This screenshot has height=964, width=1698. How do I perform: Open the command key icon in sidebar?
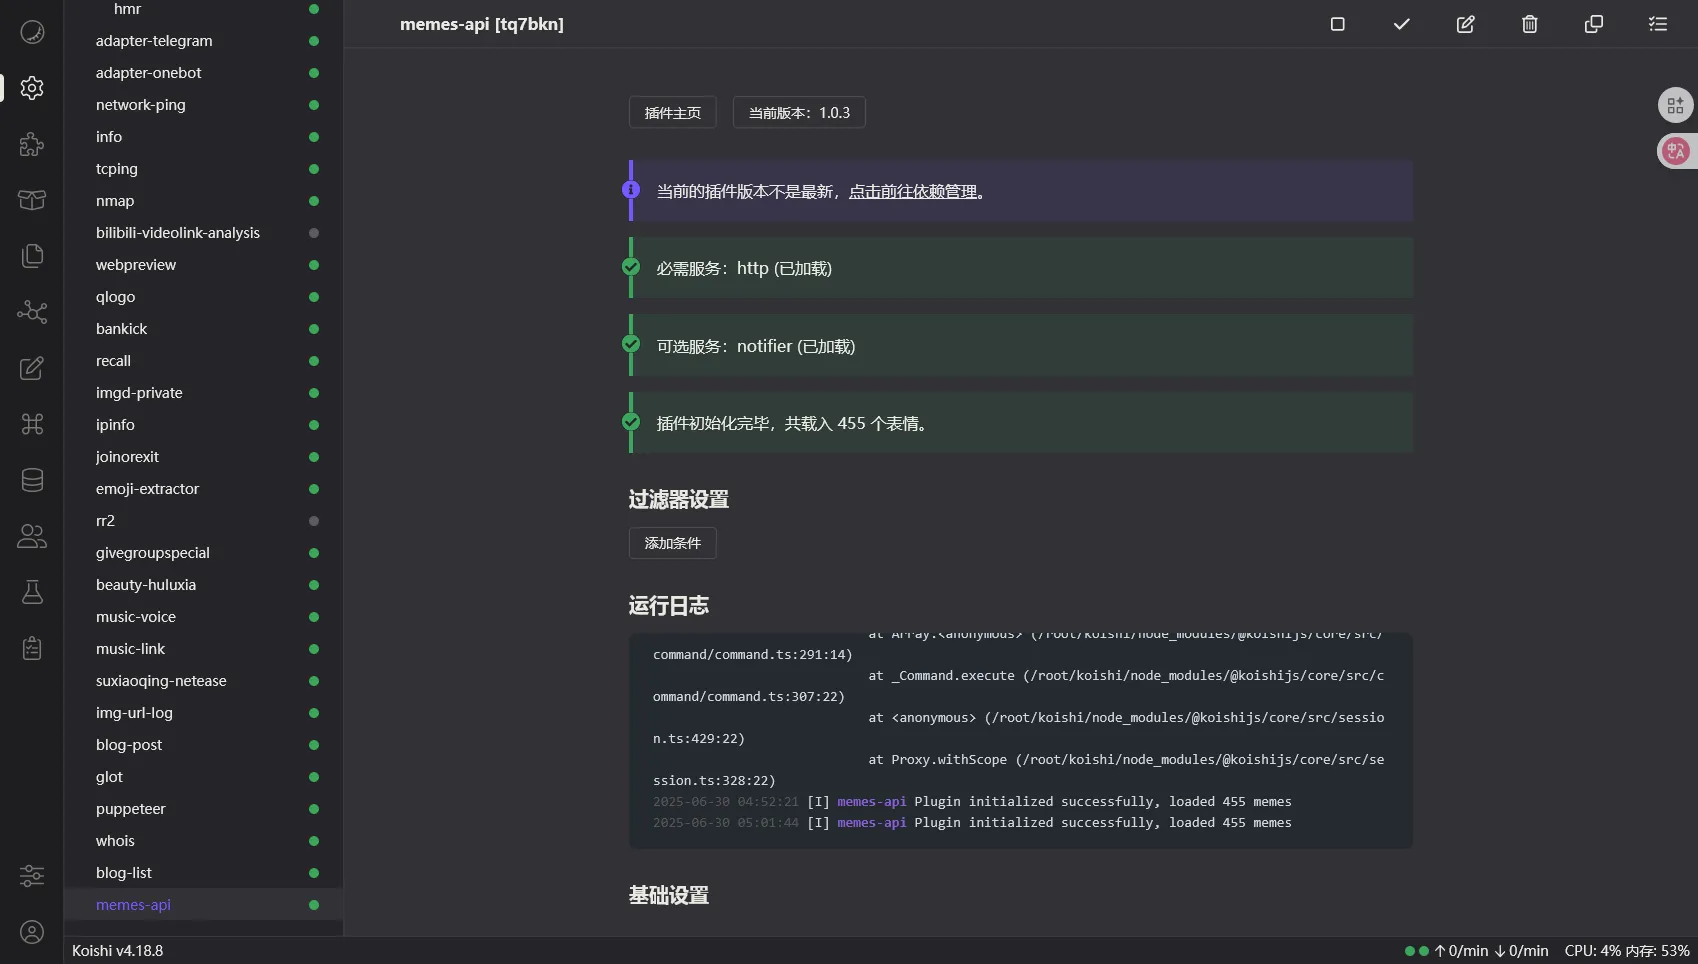point(32,424)
